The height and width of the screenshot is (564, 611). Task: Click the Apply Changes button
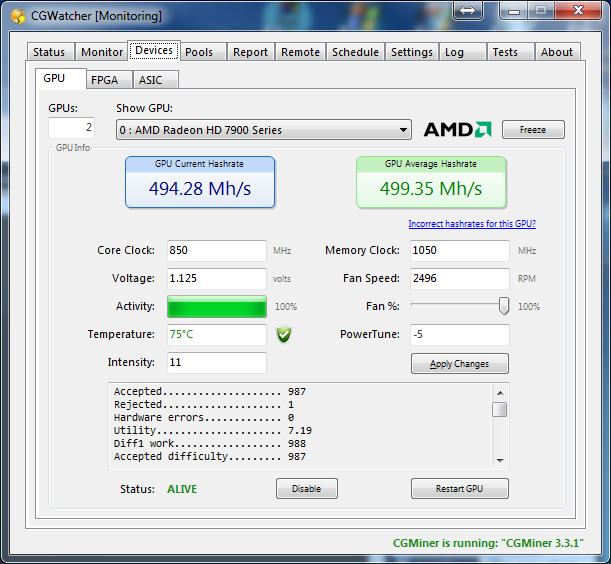[x=459, y=364]
